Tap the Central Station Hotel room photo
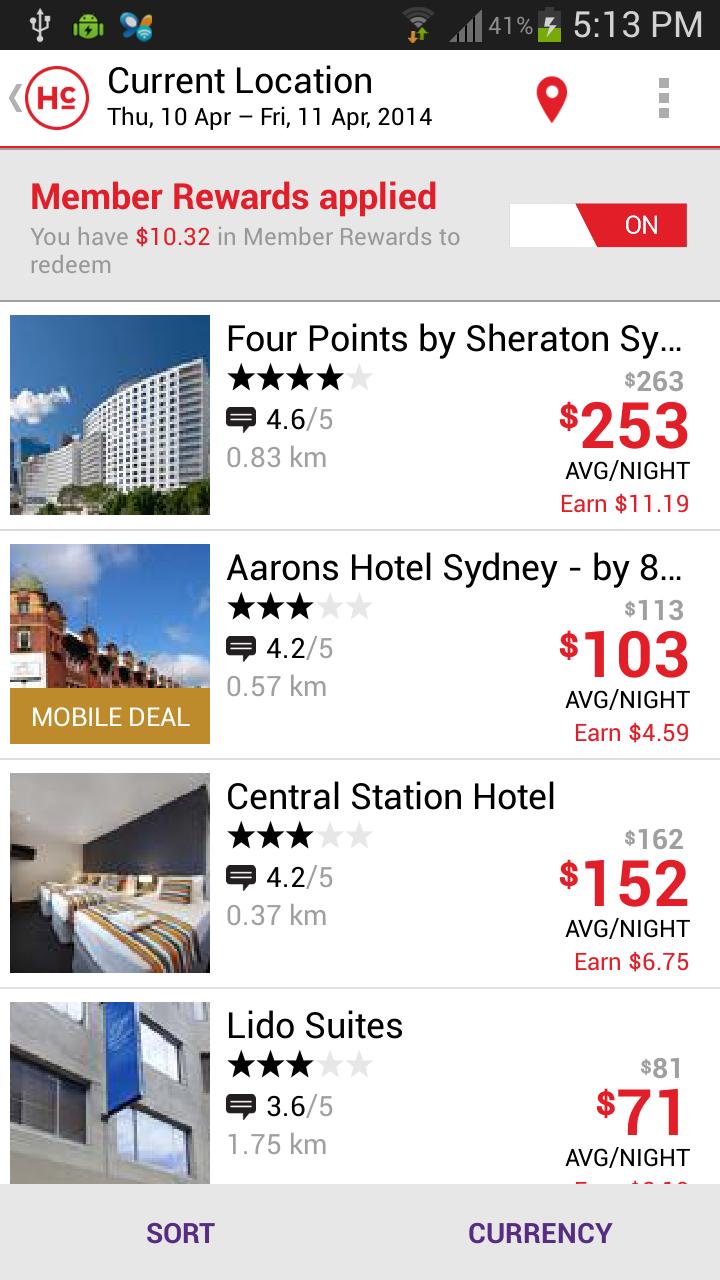 point(110,873)
